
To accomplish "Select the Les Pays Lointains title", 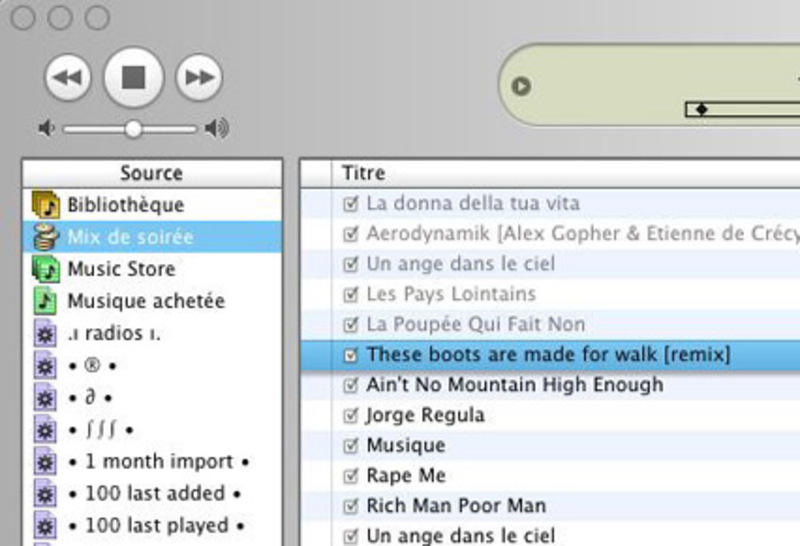I will click(x=452, y=294).
